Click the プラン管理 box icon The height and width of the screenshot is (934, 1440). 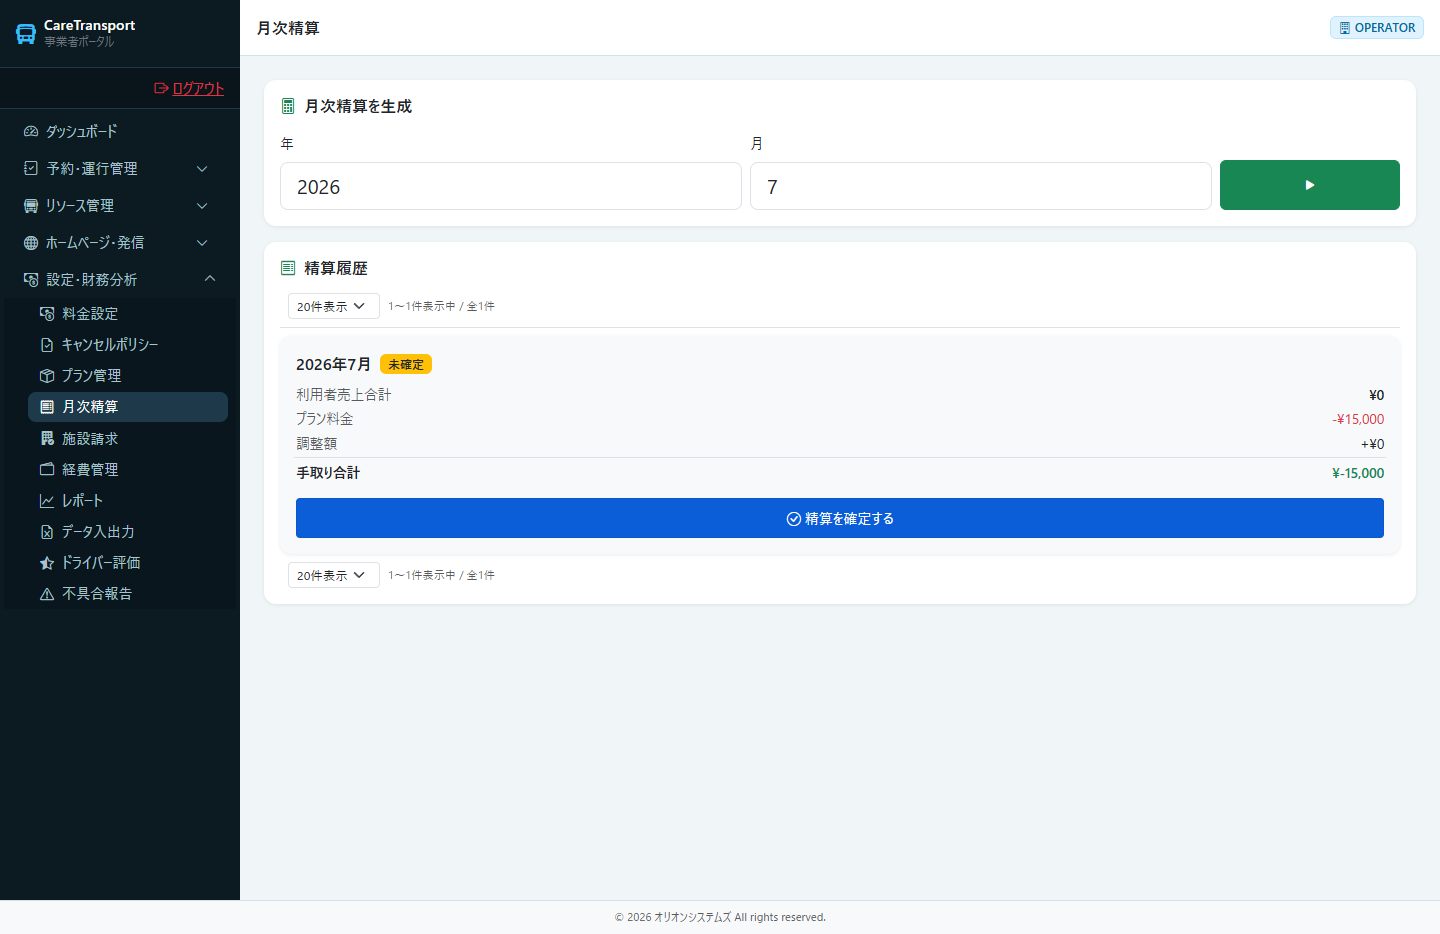[x=47, y=375]
